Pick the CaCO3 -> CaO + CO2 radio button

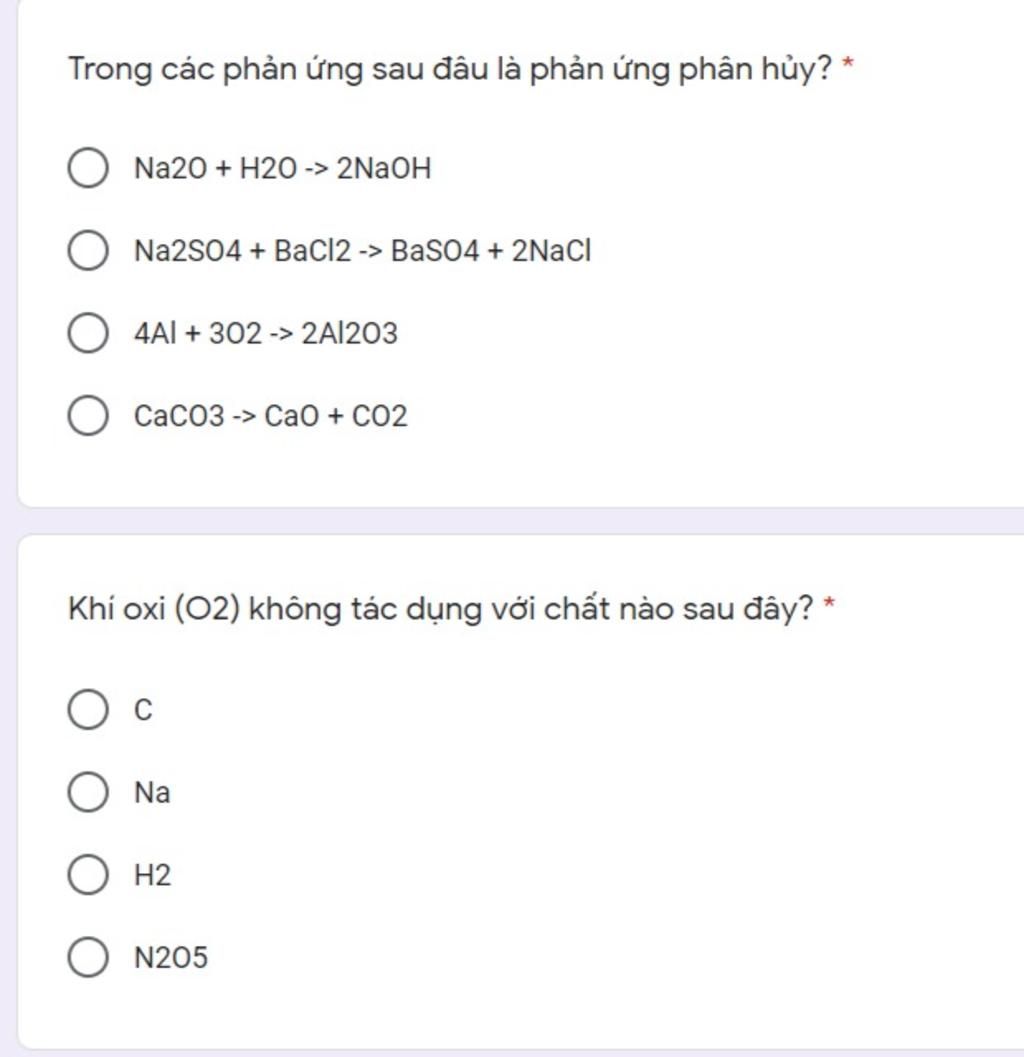(x=88, y=415)
